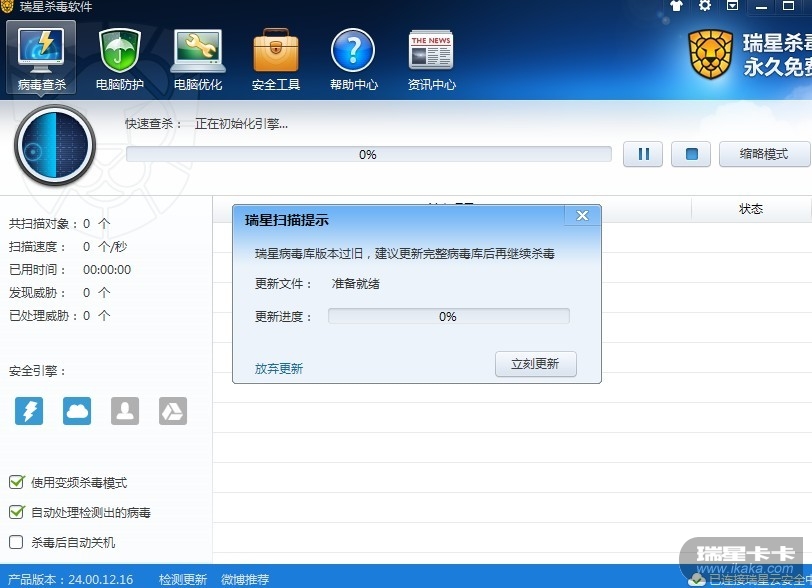Click the 发现威胁 count row

pos(60,293)
